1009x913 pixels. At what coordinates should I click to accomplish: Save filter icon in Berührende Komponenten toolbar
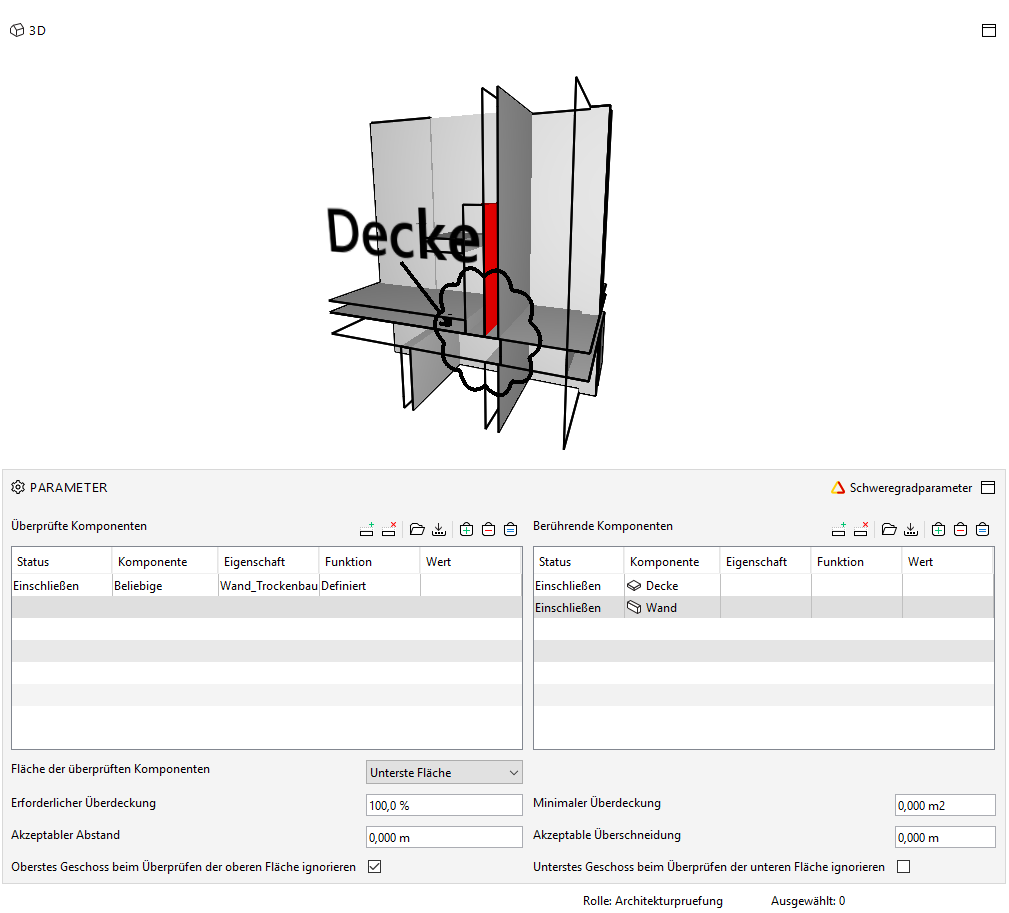click(x=911, y=530)
